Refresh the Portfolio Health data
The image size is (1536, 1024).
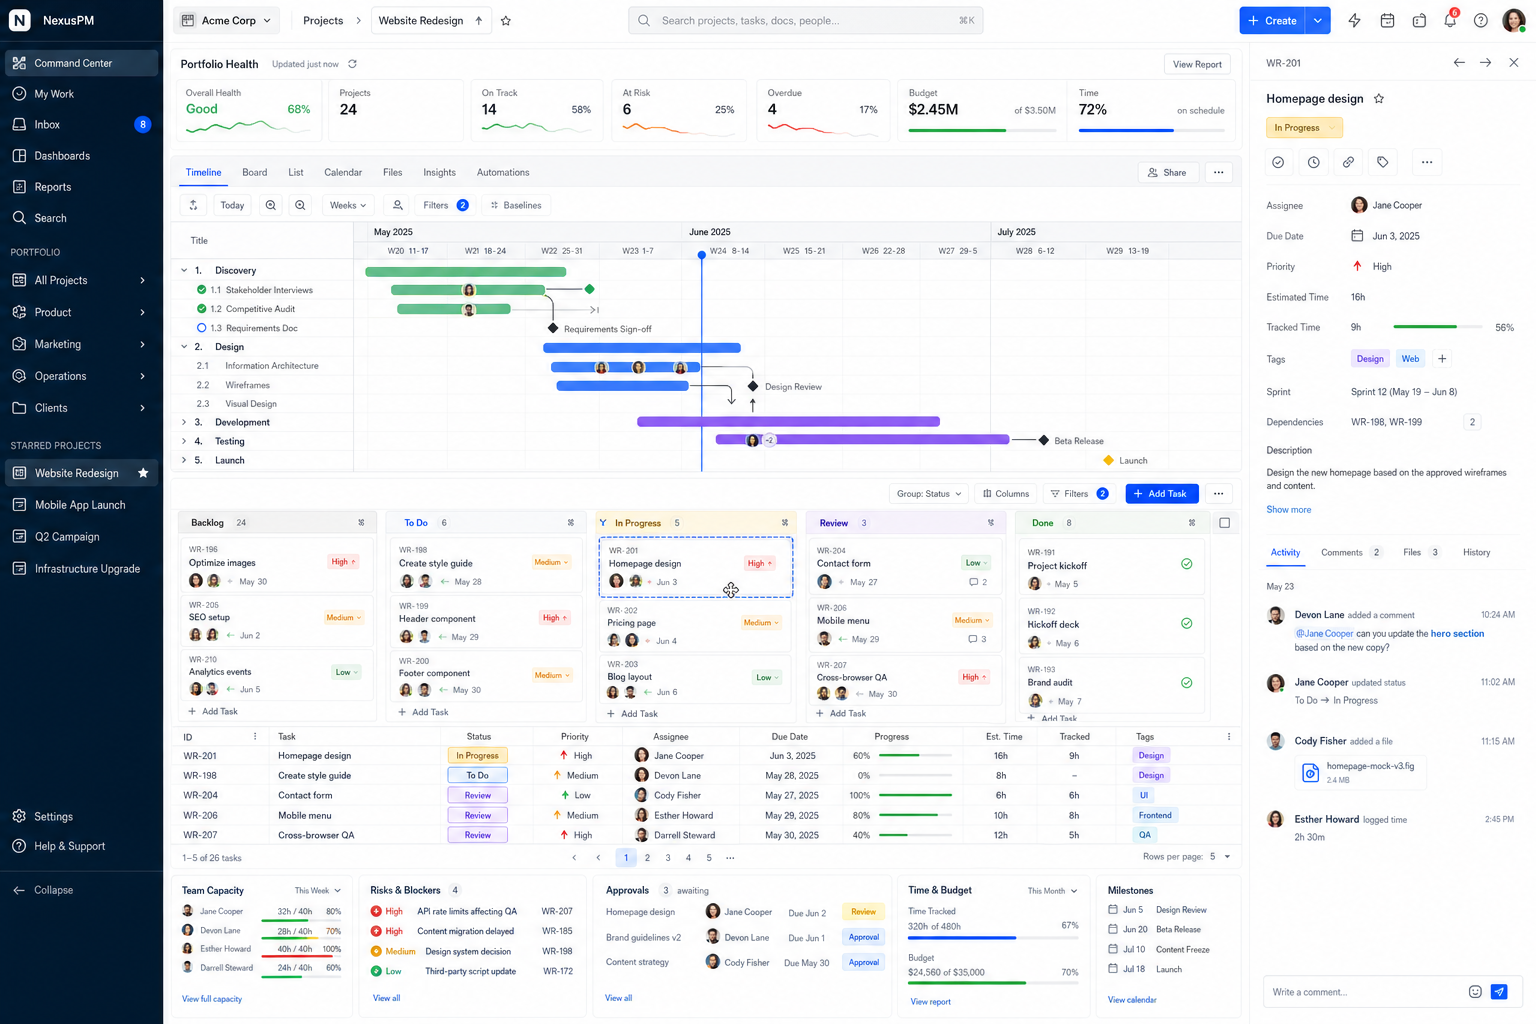click(x=352, y=64)
